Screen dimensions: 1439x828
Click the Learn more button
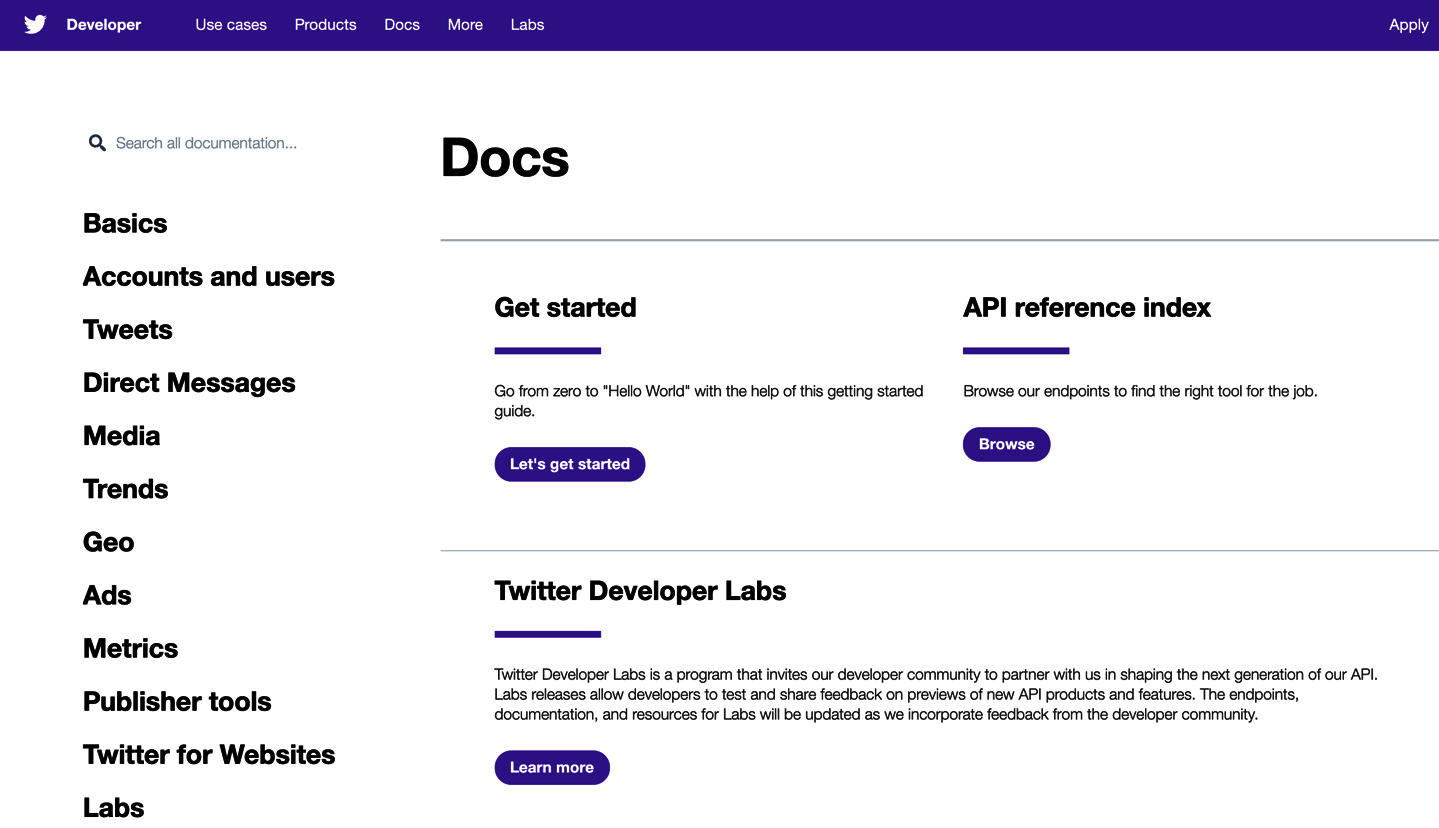552,767
